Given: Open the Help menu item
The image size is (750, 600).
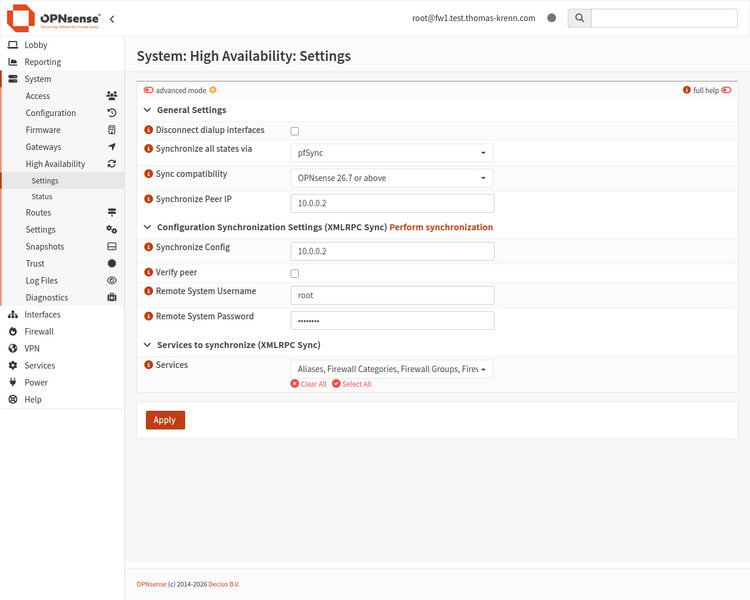Looking at the screenshot, I should click(x=62, y=400).
